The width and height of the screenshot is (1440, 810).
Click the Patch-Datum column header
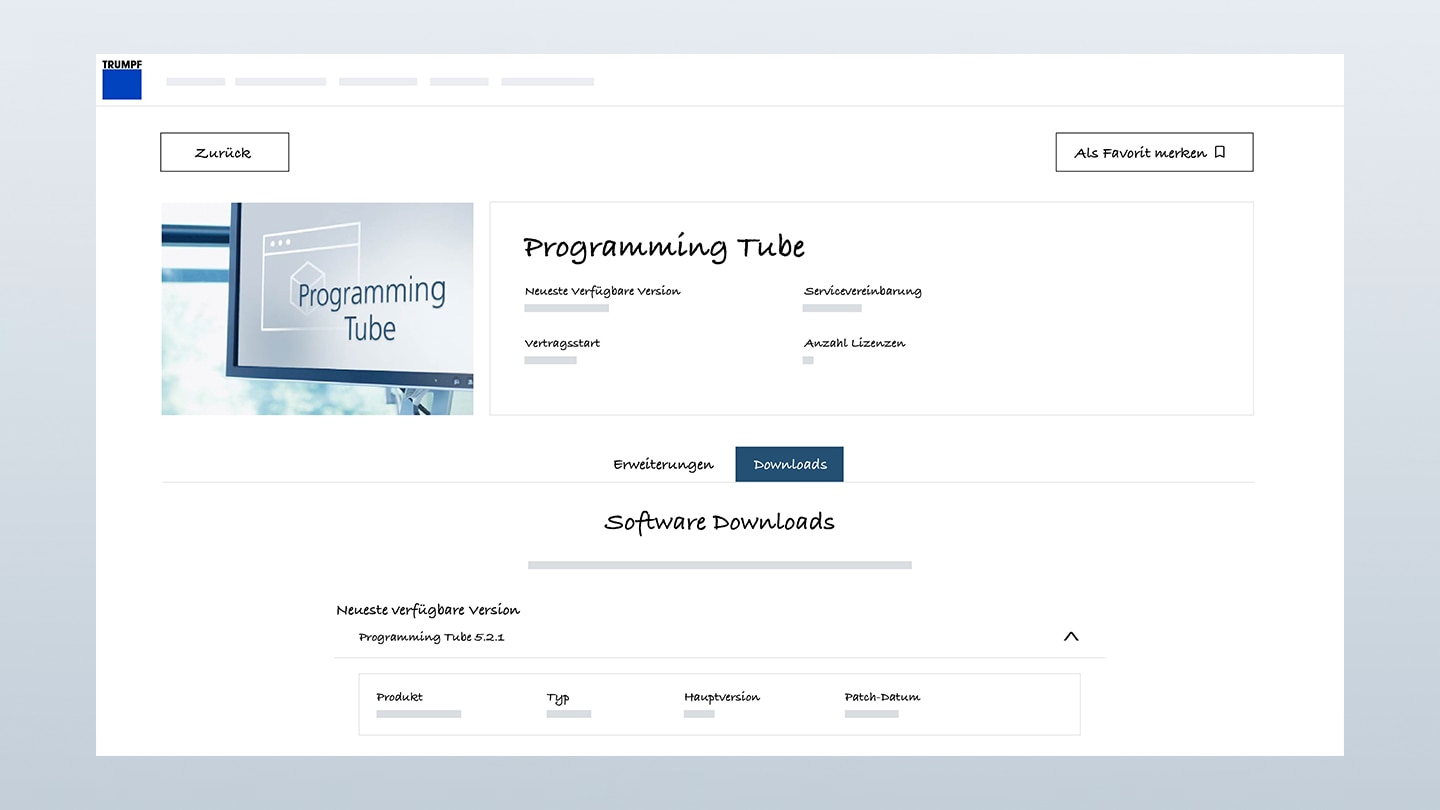coord(882,697)
